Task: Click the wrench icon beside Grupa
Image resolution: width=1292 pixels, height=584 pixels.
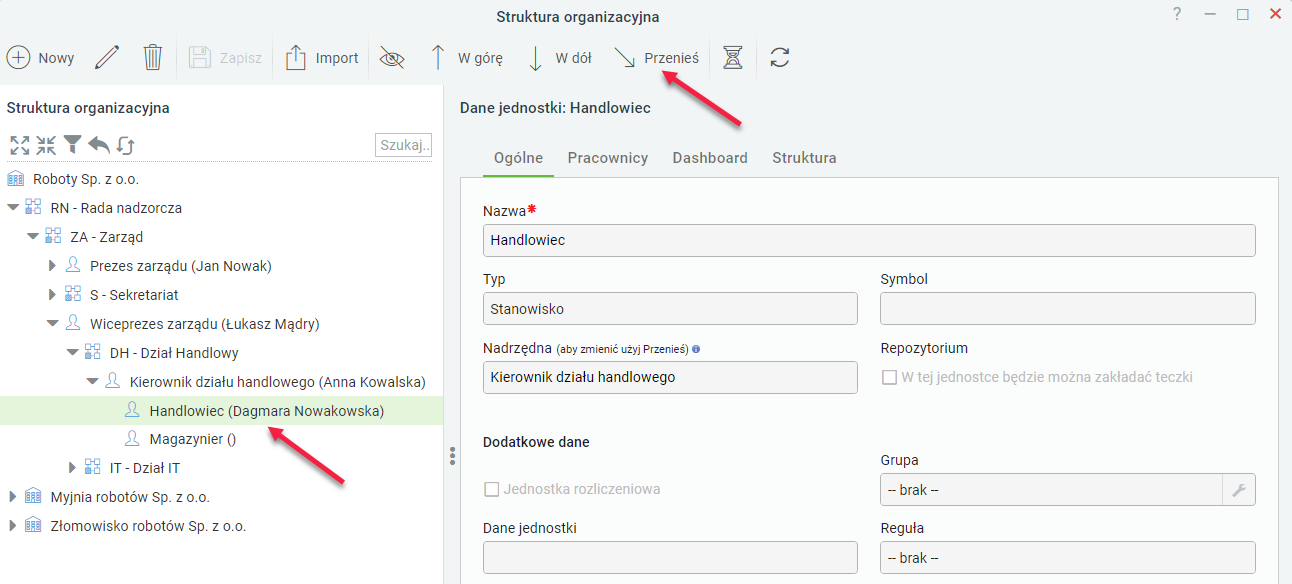Action: pyautogui.click(x=1238, y=490)
